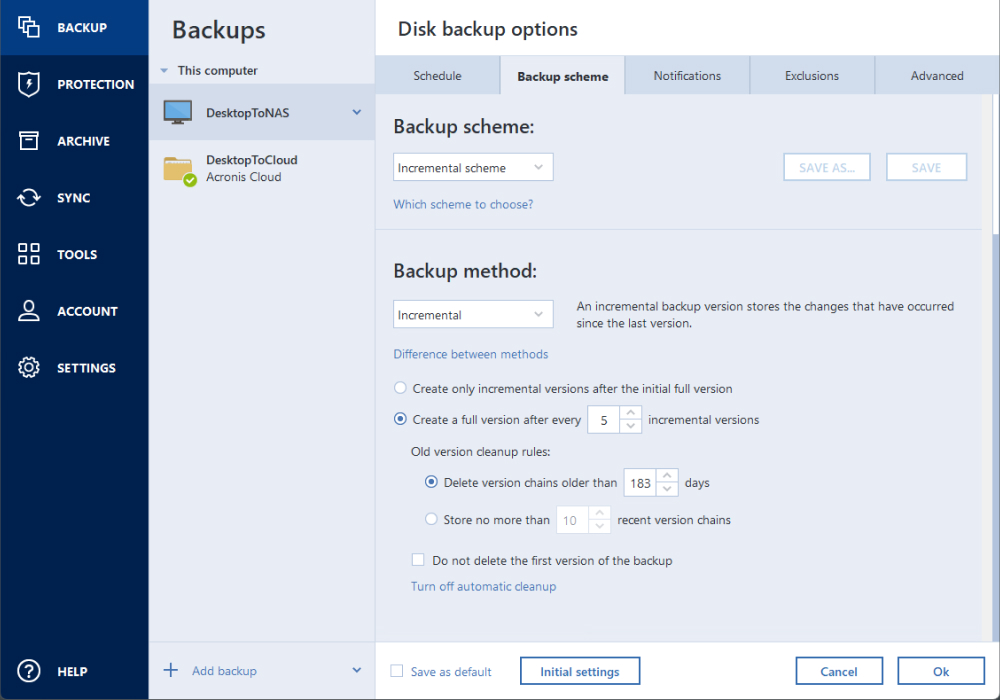
Task: Check the 'Save as default' box
Action: pyautogui.click(x=397, y=671)
